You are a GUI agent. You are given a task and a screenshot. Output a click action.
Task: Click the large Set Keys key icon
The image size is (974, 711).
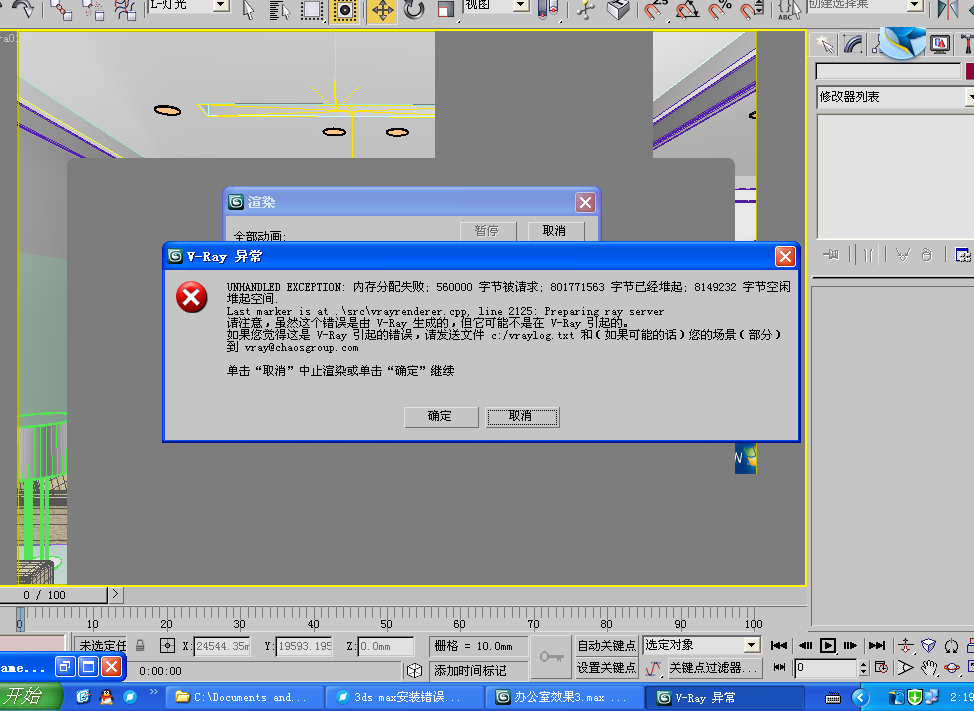point(551,657)
